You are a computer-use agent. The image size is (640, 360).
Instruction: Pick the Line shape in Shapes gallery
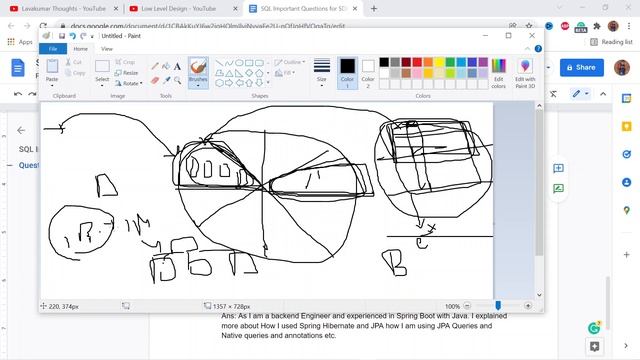point(219,63)
